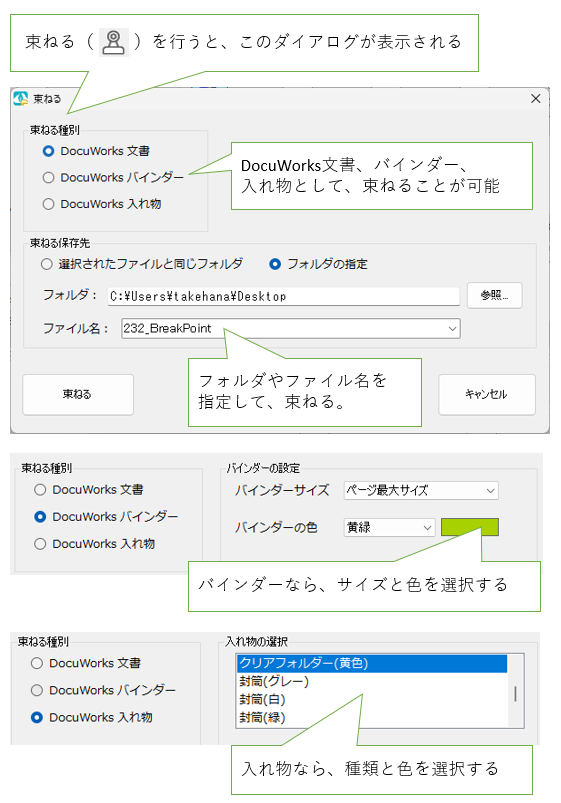Viewport: 561px width, 803px height.
Task: Click the 参照... browse button
Action: 494,295
